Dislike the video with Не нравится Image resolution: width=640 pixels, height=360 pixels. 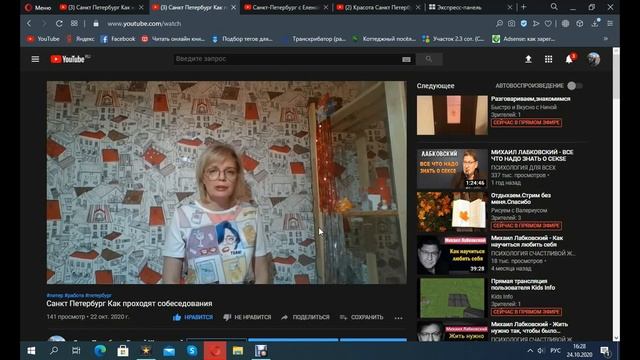[247, 317]
